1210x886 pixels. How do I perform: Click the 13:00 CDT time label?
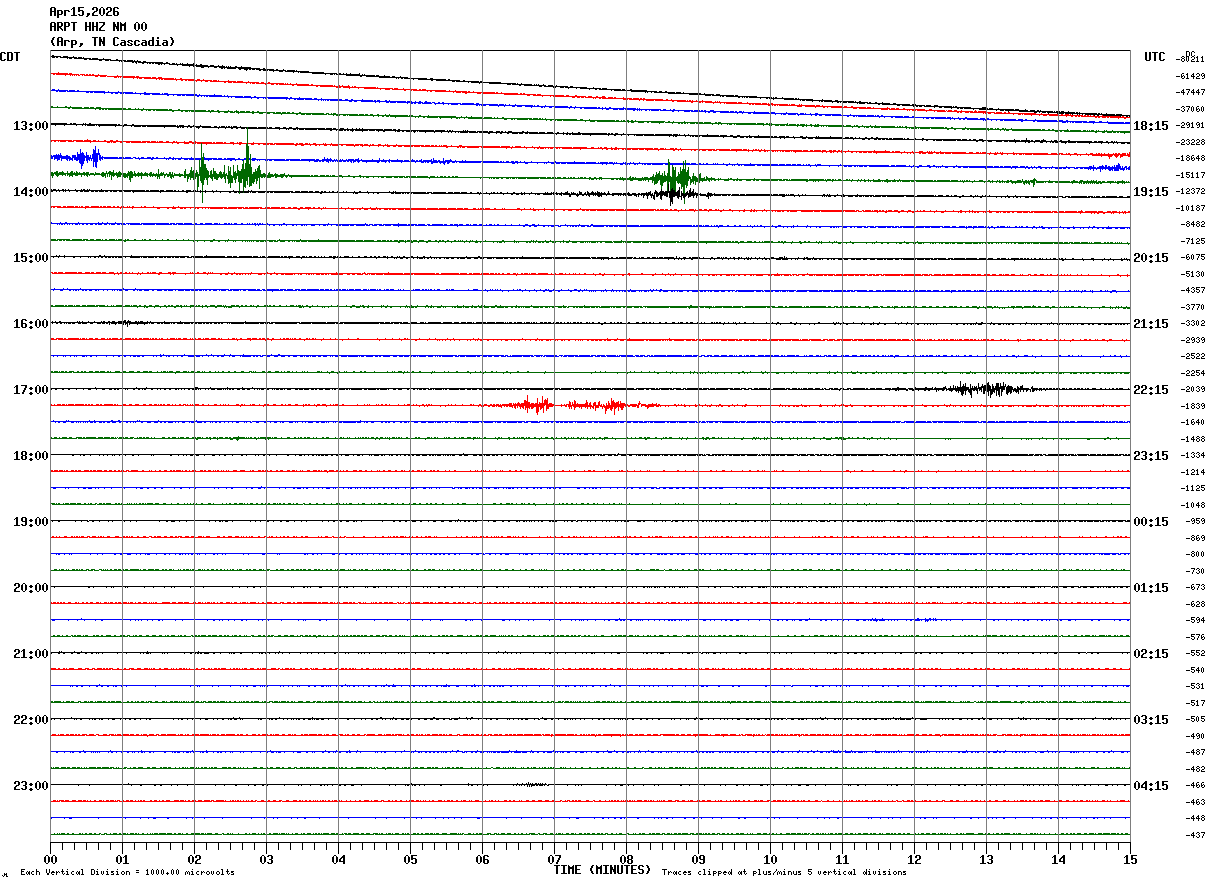[x=30, y=126]
